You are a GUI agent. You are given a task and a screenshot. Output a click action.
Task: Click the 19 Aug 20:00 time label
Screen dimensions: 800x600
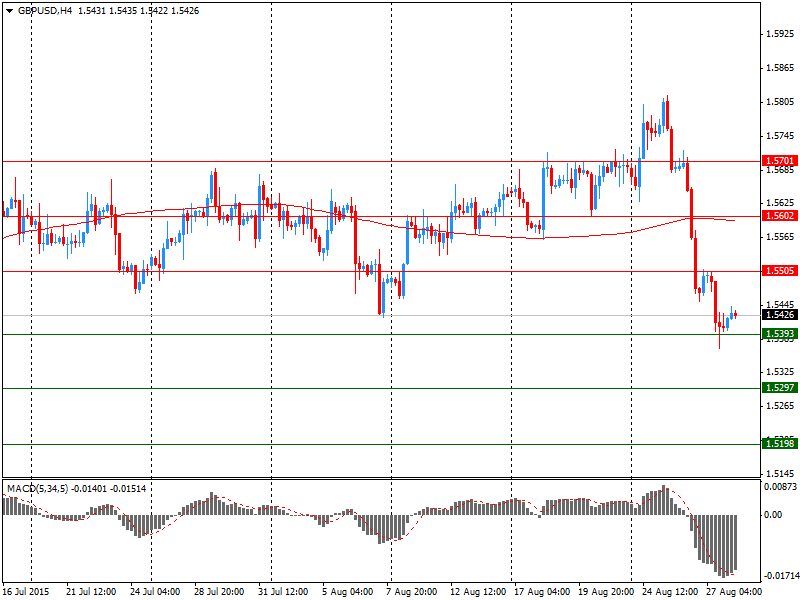tap(606, 592)
